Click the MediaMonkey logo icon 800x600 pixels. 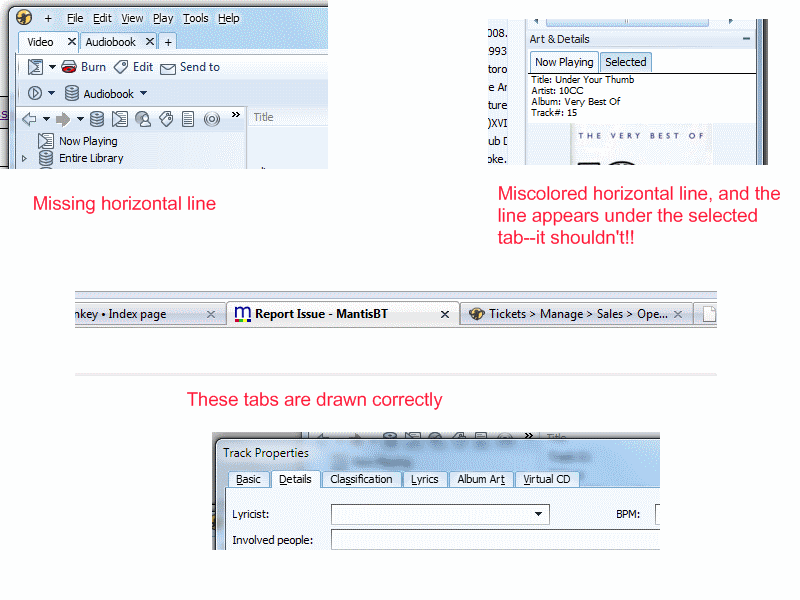[25, 18]
